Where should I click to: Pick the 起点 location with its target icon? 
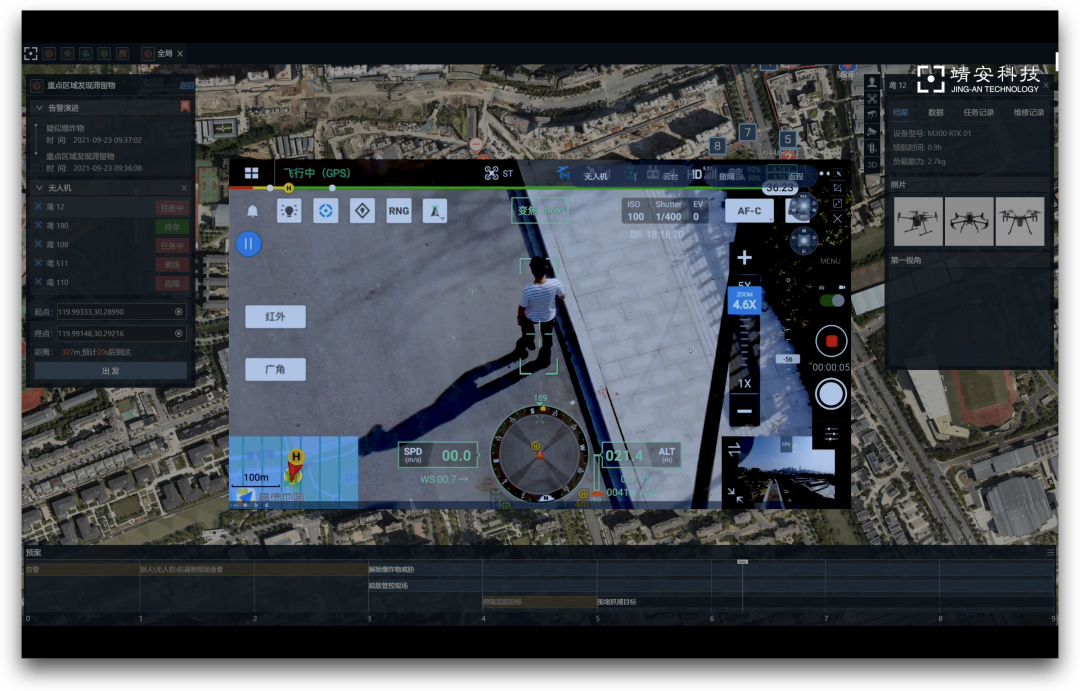tap(178, 312)
